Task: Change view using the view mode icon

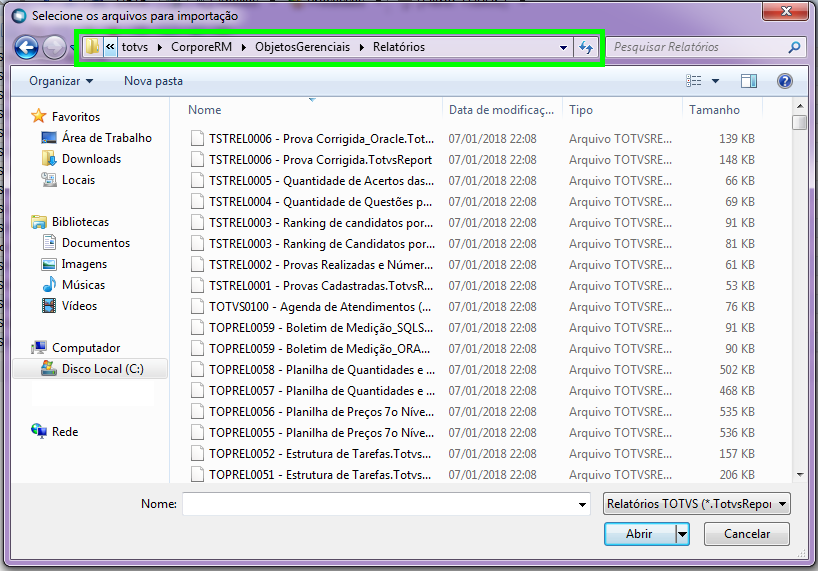Action: (693, 81)
